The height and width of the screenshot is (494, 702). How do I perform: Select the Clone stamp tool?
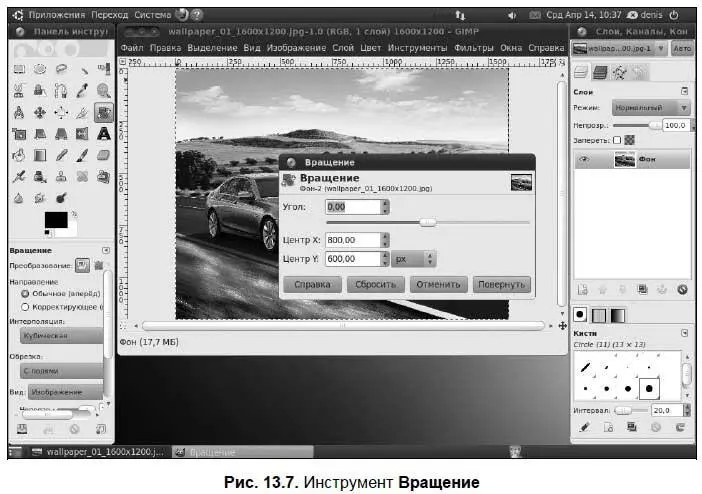(x=61, y=176)
